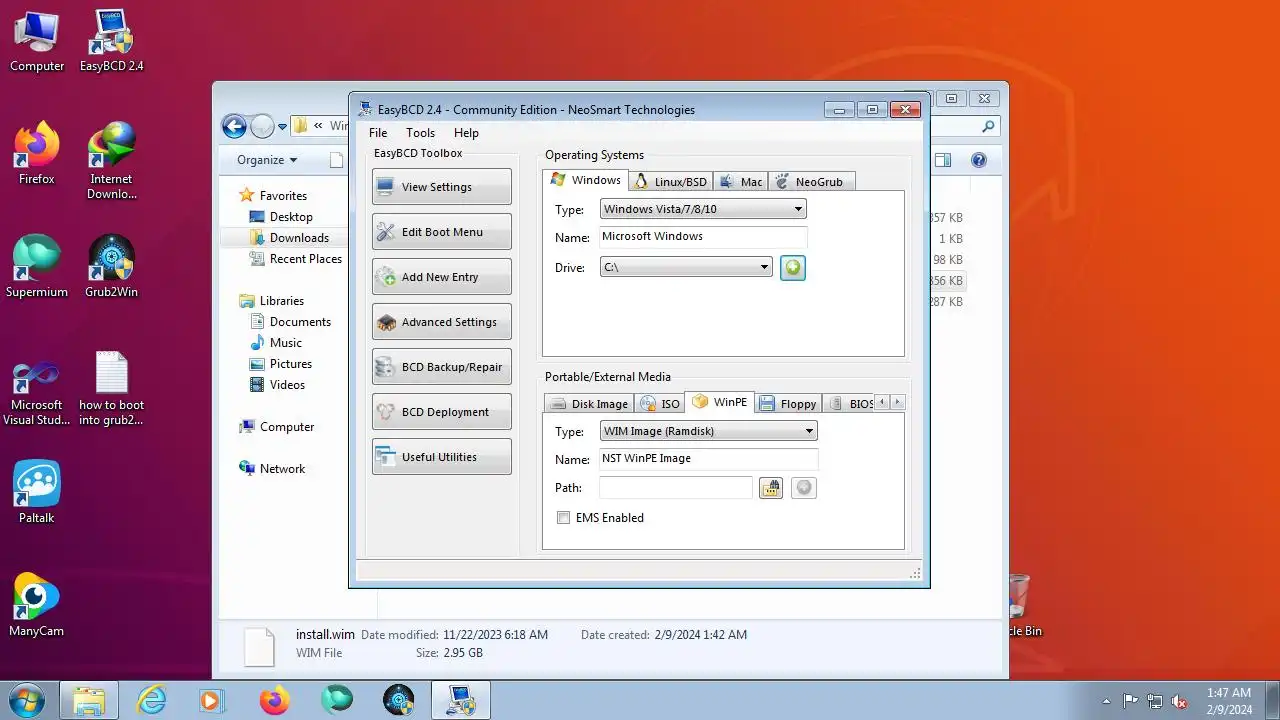Select the Supermium desktop shortcut
Screen dimensions: 1280x720
37,267
